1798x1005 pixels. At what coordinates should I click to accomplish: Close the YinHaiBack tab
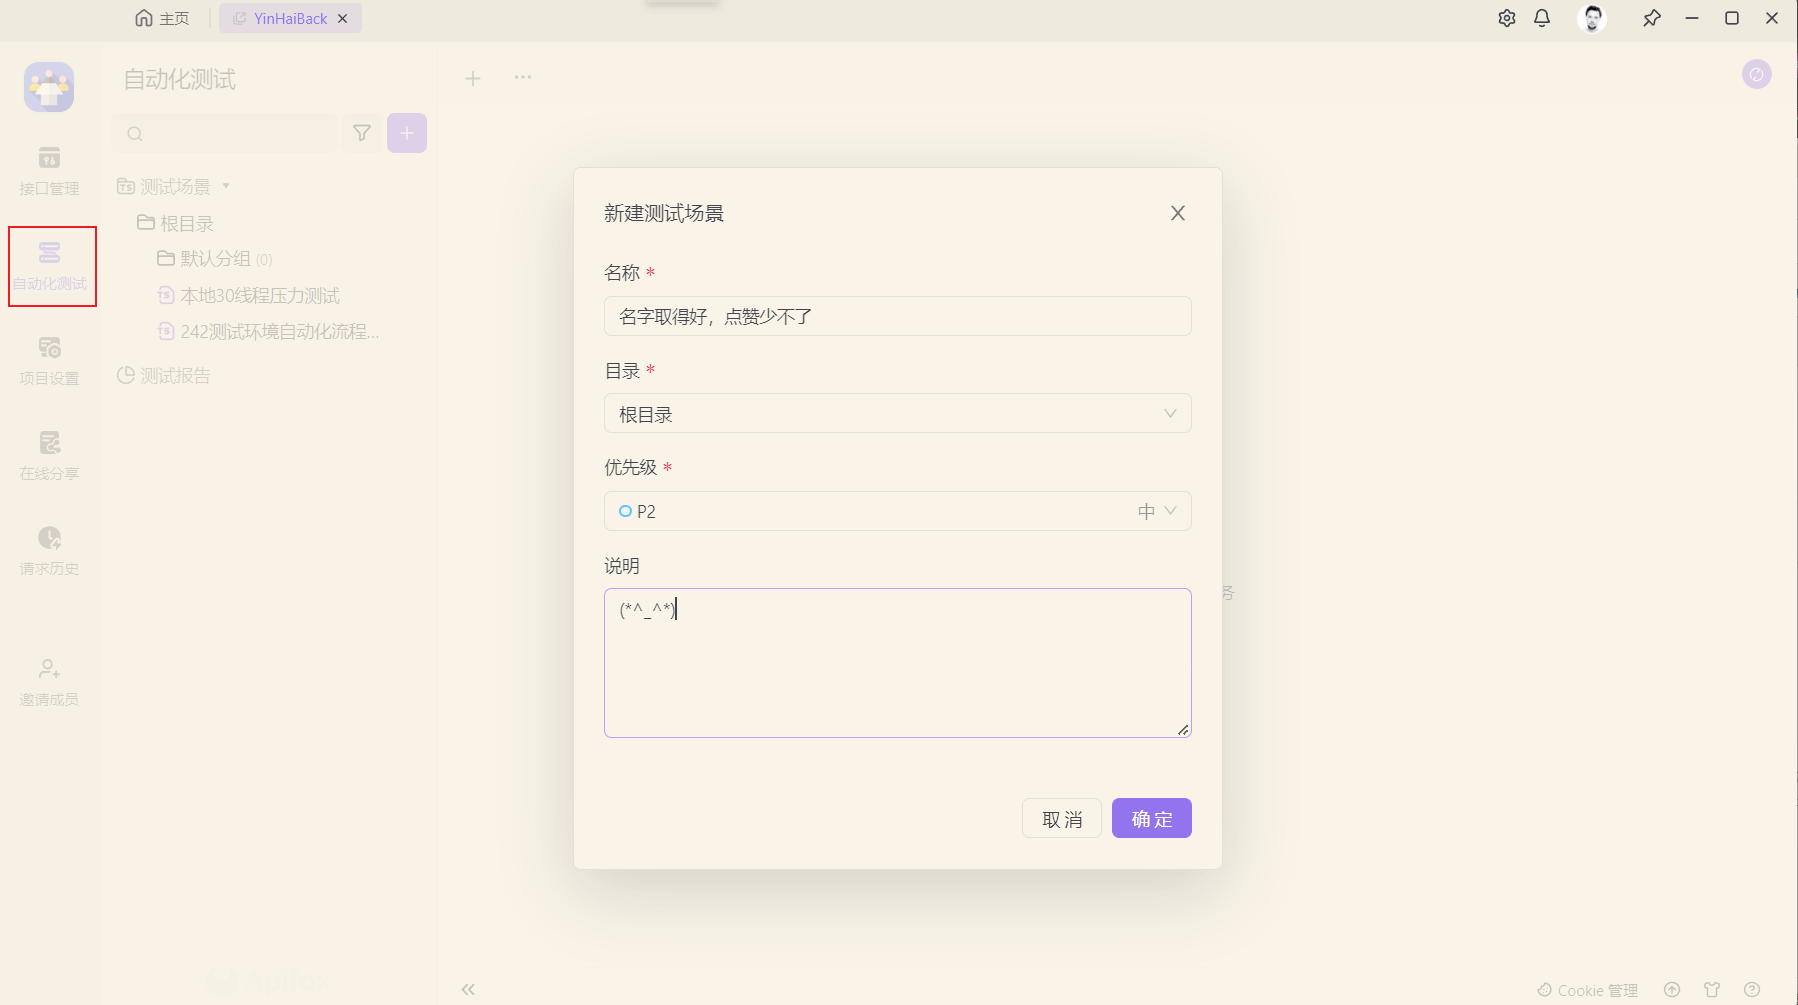click(343, 18)
